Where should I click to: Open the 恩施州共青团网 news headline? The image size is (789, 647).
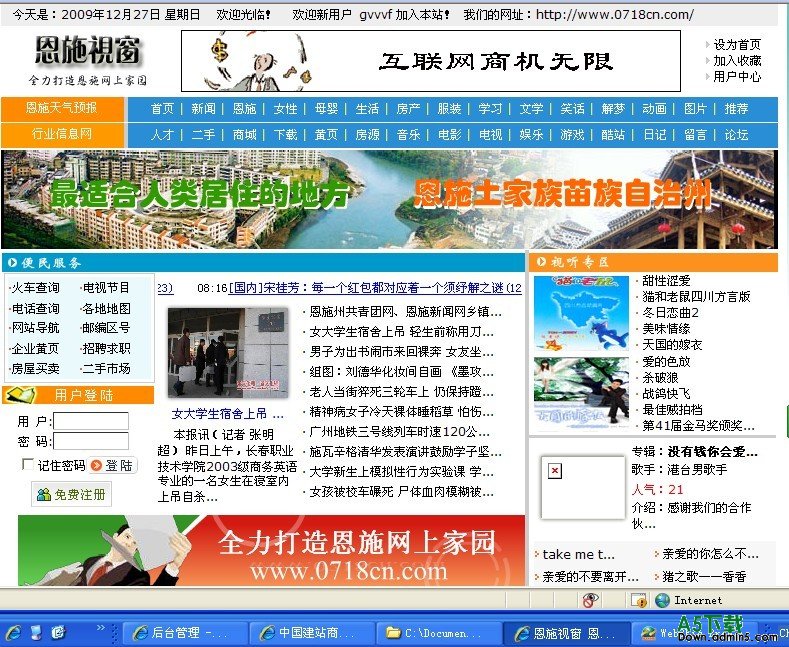406,312
